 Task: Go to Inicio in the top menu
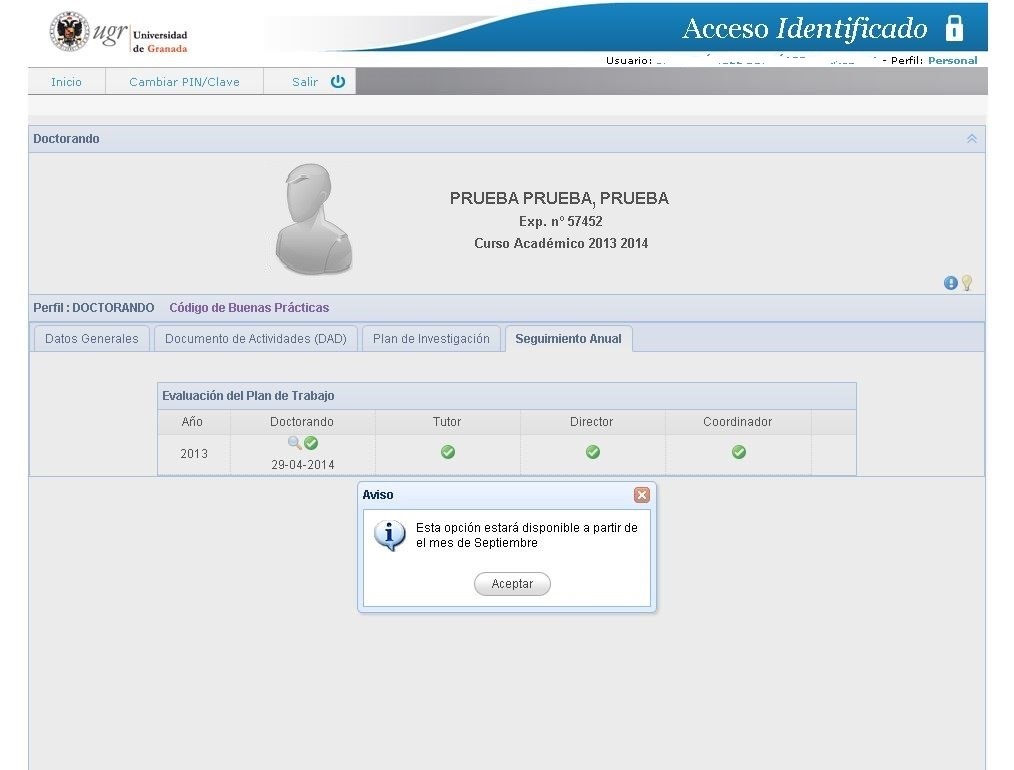pyautogui.click(x=66, y=82)
